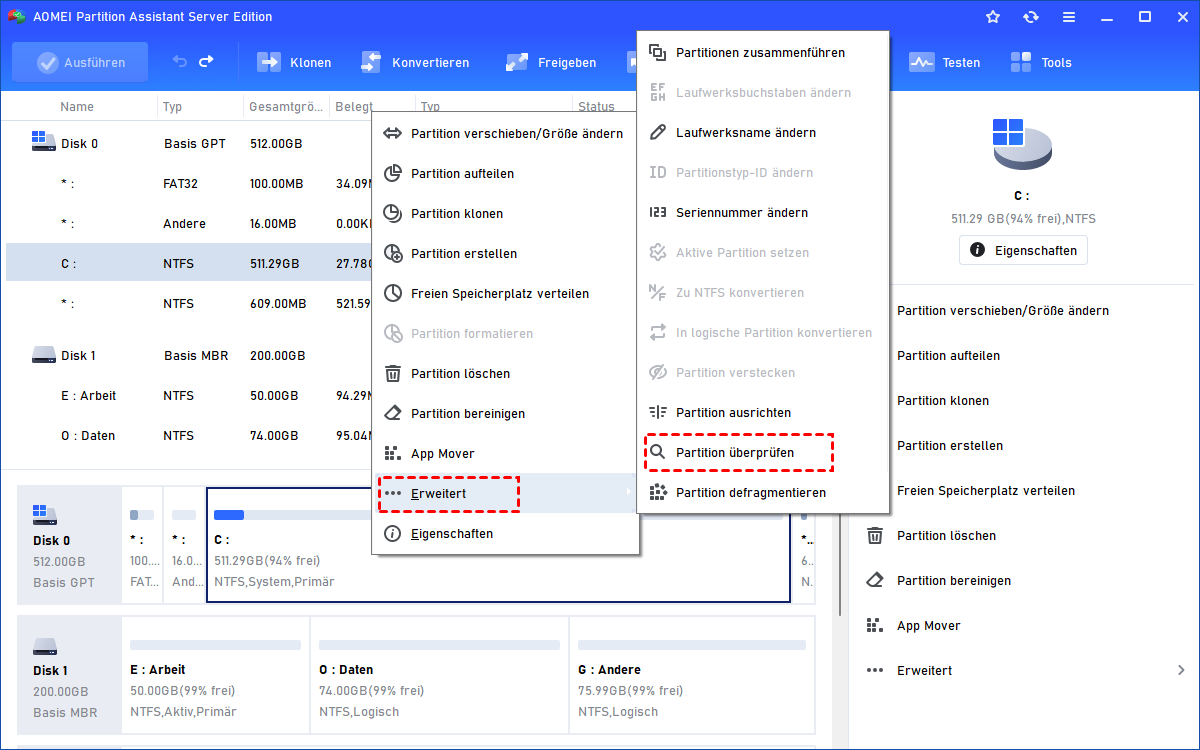Viewport: 1200px width, 750px height.
Task: Expand the Erweitert submenu entry
Action: point(505,493)
